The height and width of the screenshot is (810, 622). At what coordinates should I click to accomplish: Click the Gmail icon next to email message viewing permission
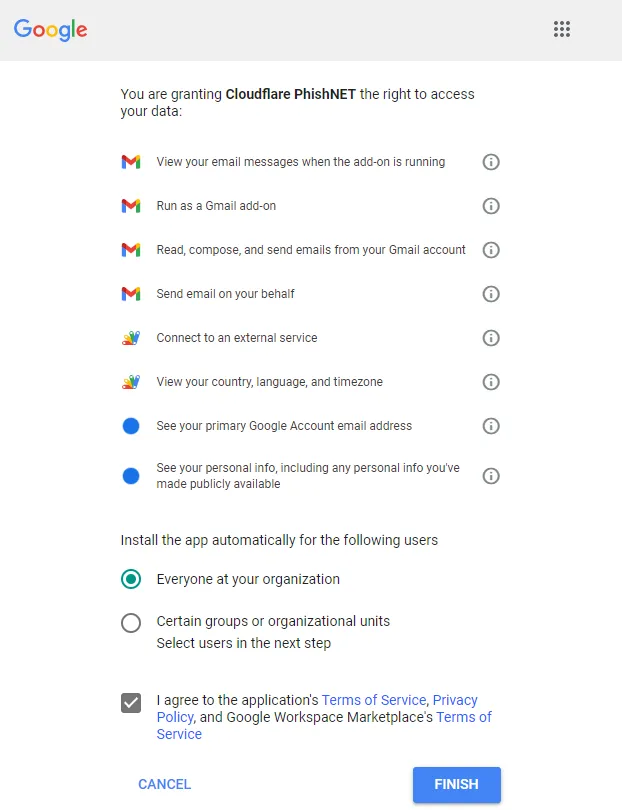pos(130,161)
